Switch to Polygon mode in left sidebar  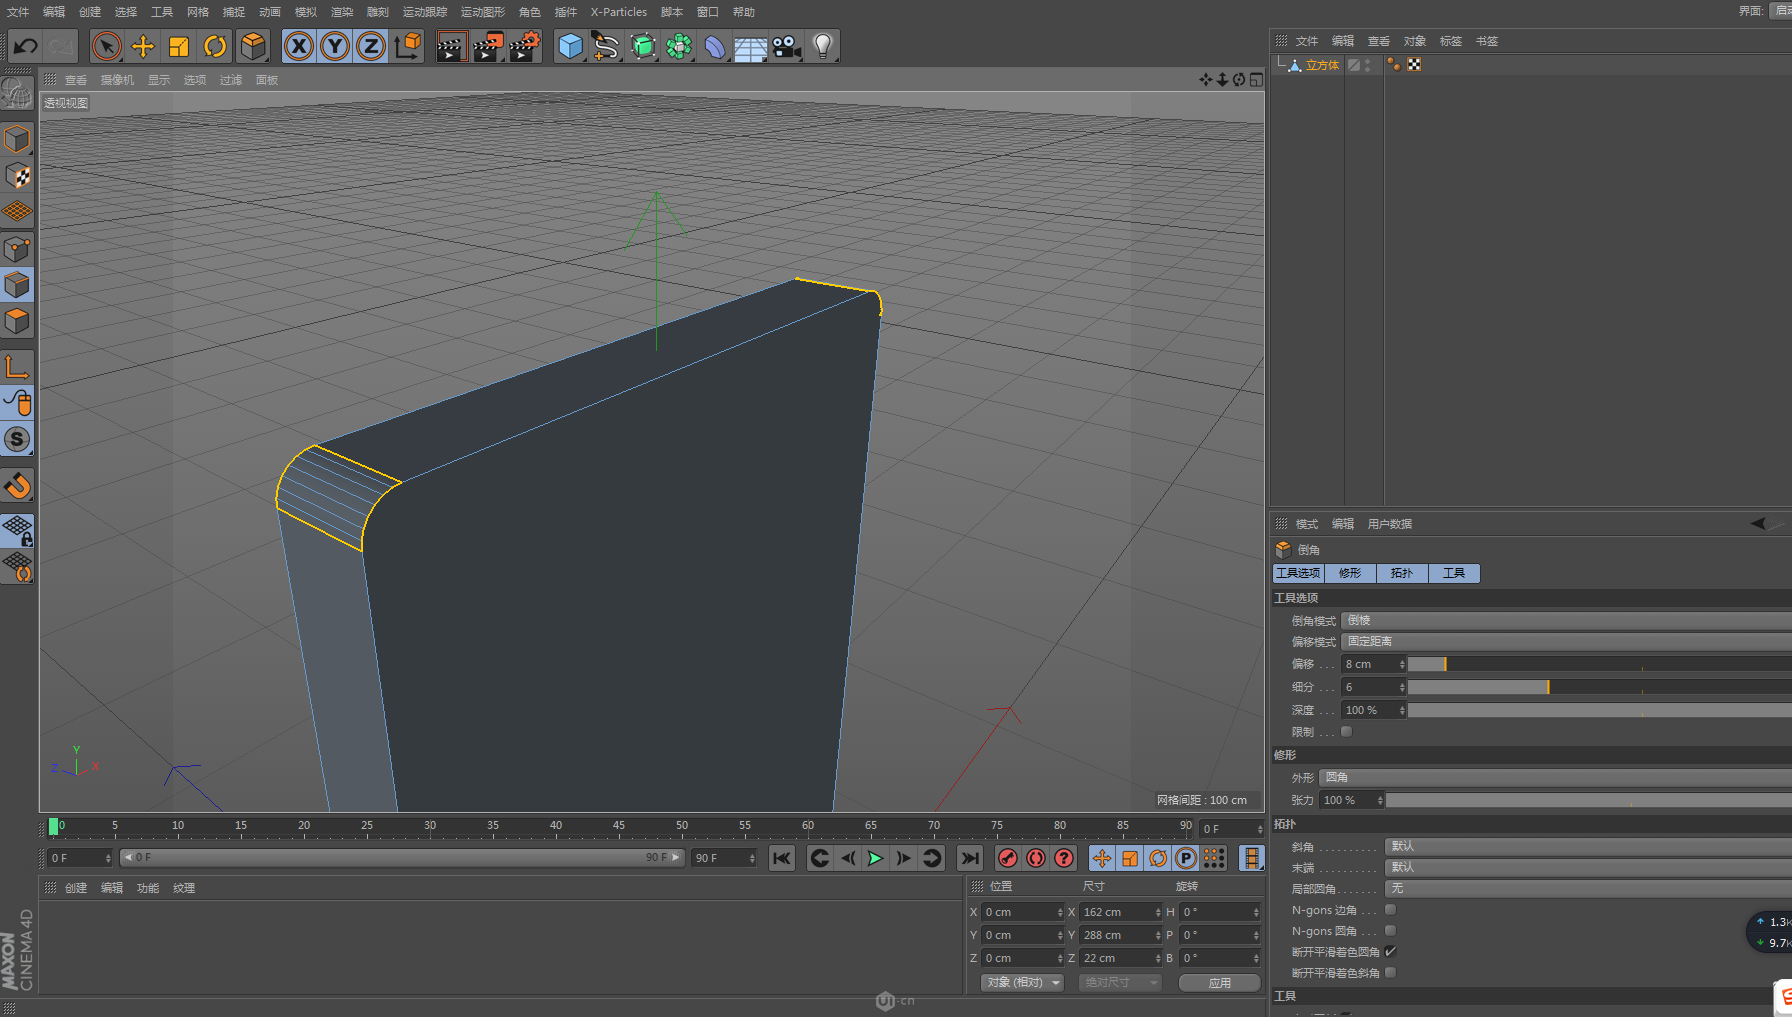point(17,321)
